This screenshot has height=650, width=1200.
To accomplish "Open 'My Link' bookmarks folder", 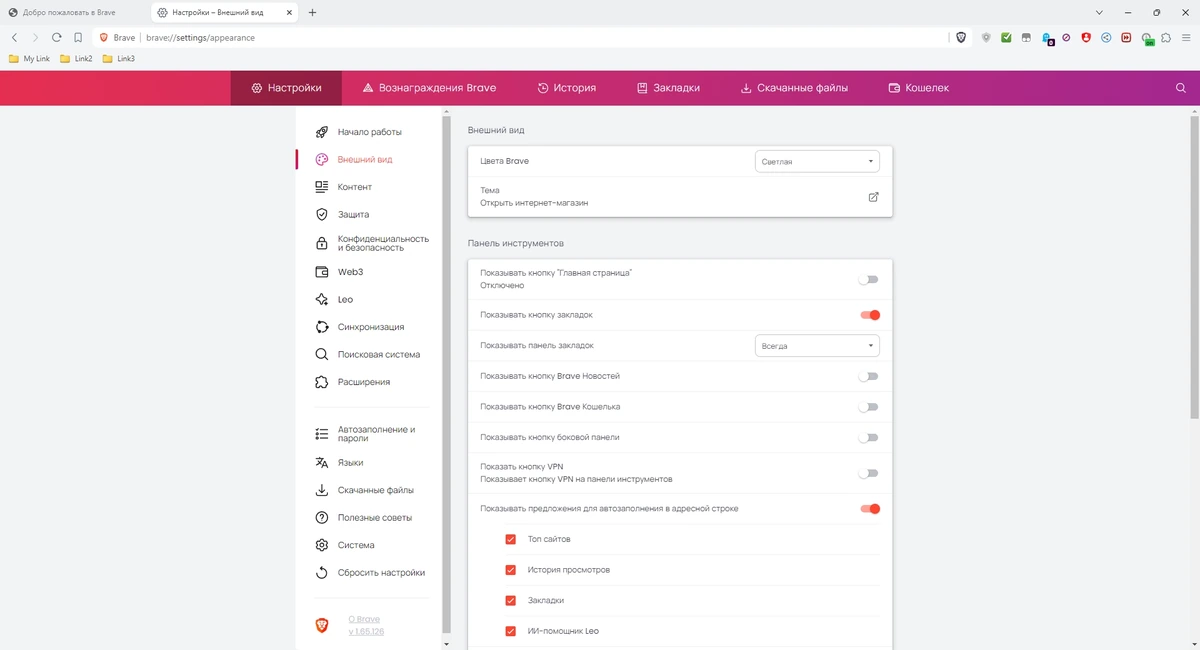I will click(x=29, y=59).
